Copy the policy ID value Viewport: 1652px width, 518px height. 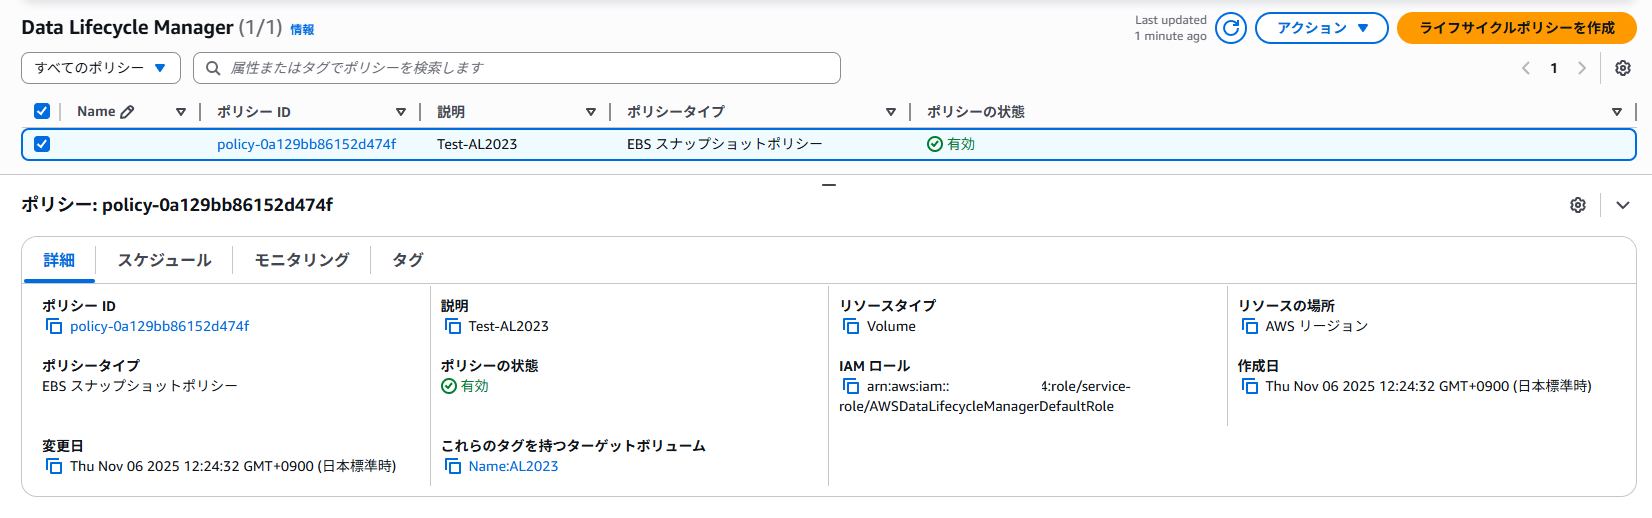54,327
